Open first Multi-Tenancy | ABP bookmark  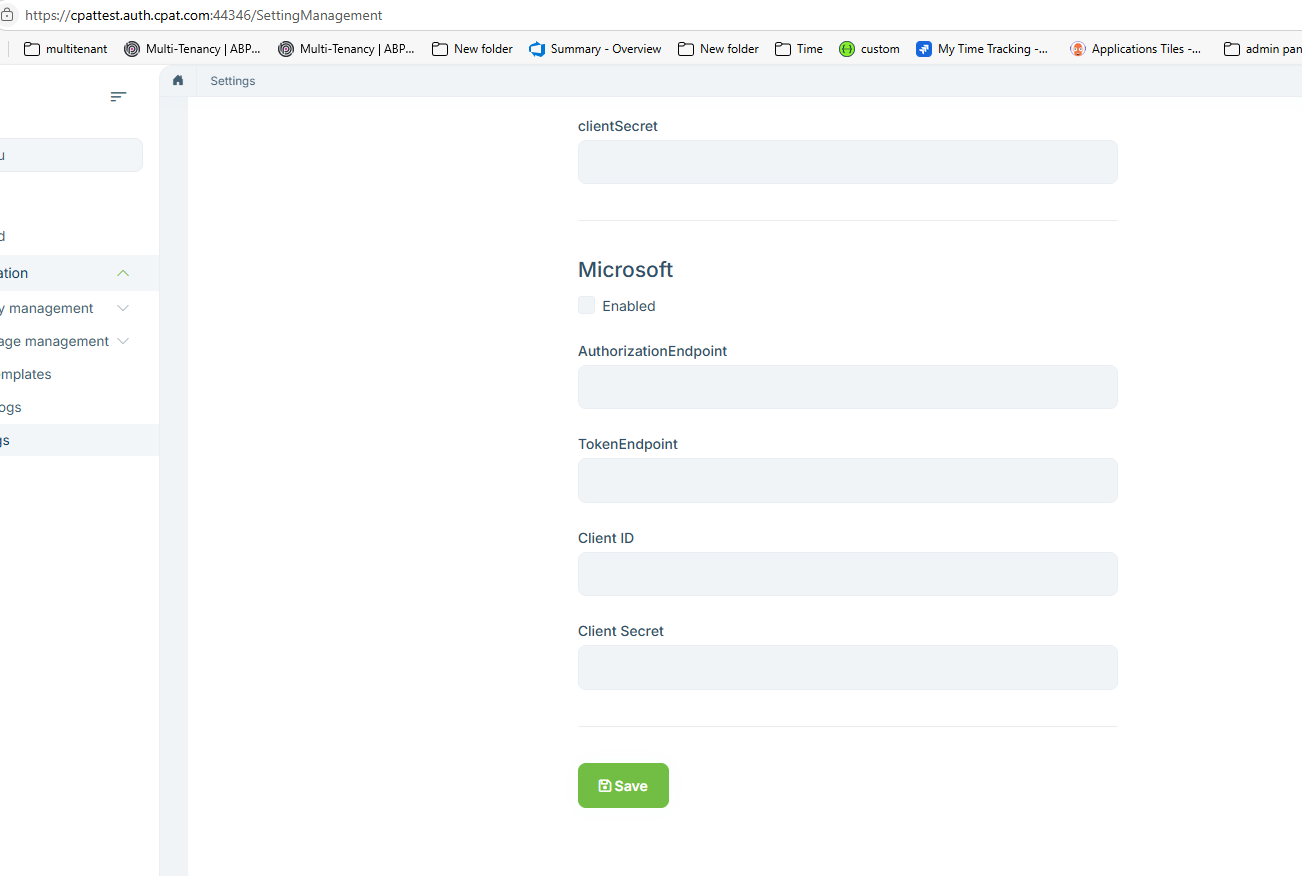pos(192,48)
